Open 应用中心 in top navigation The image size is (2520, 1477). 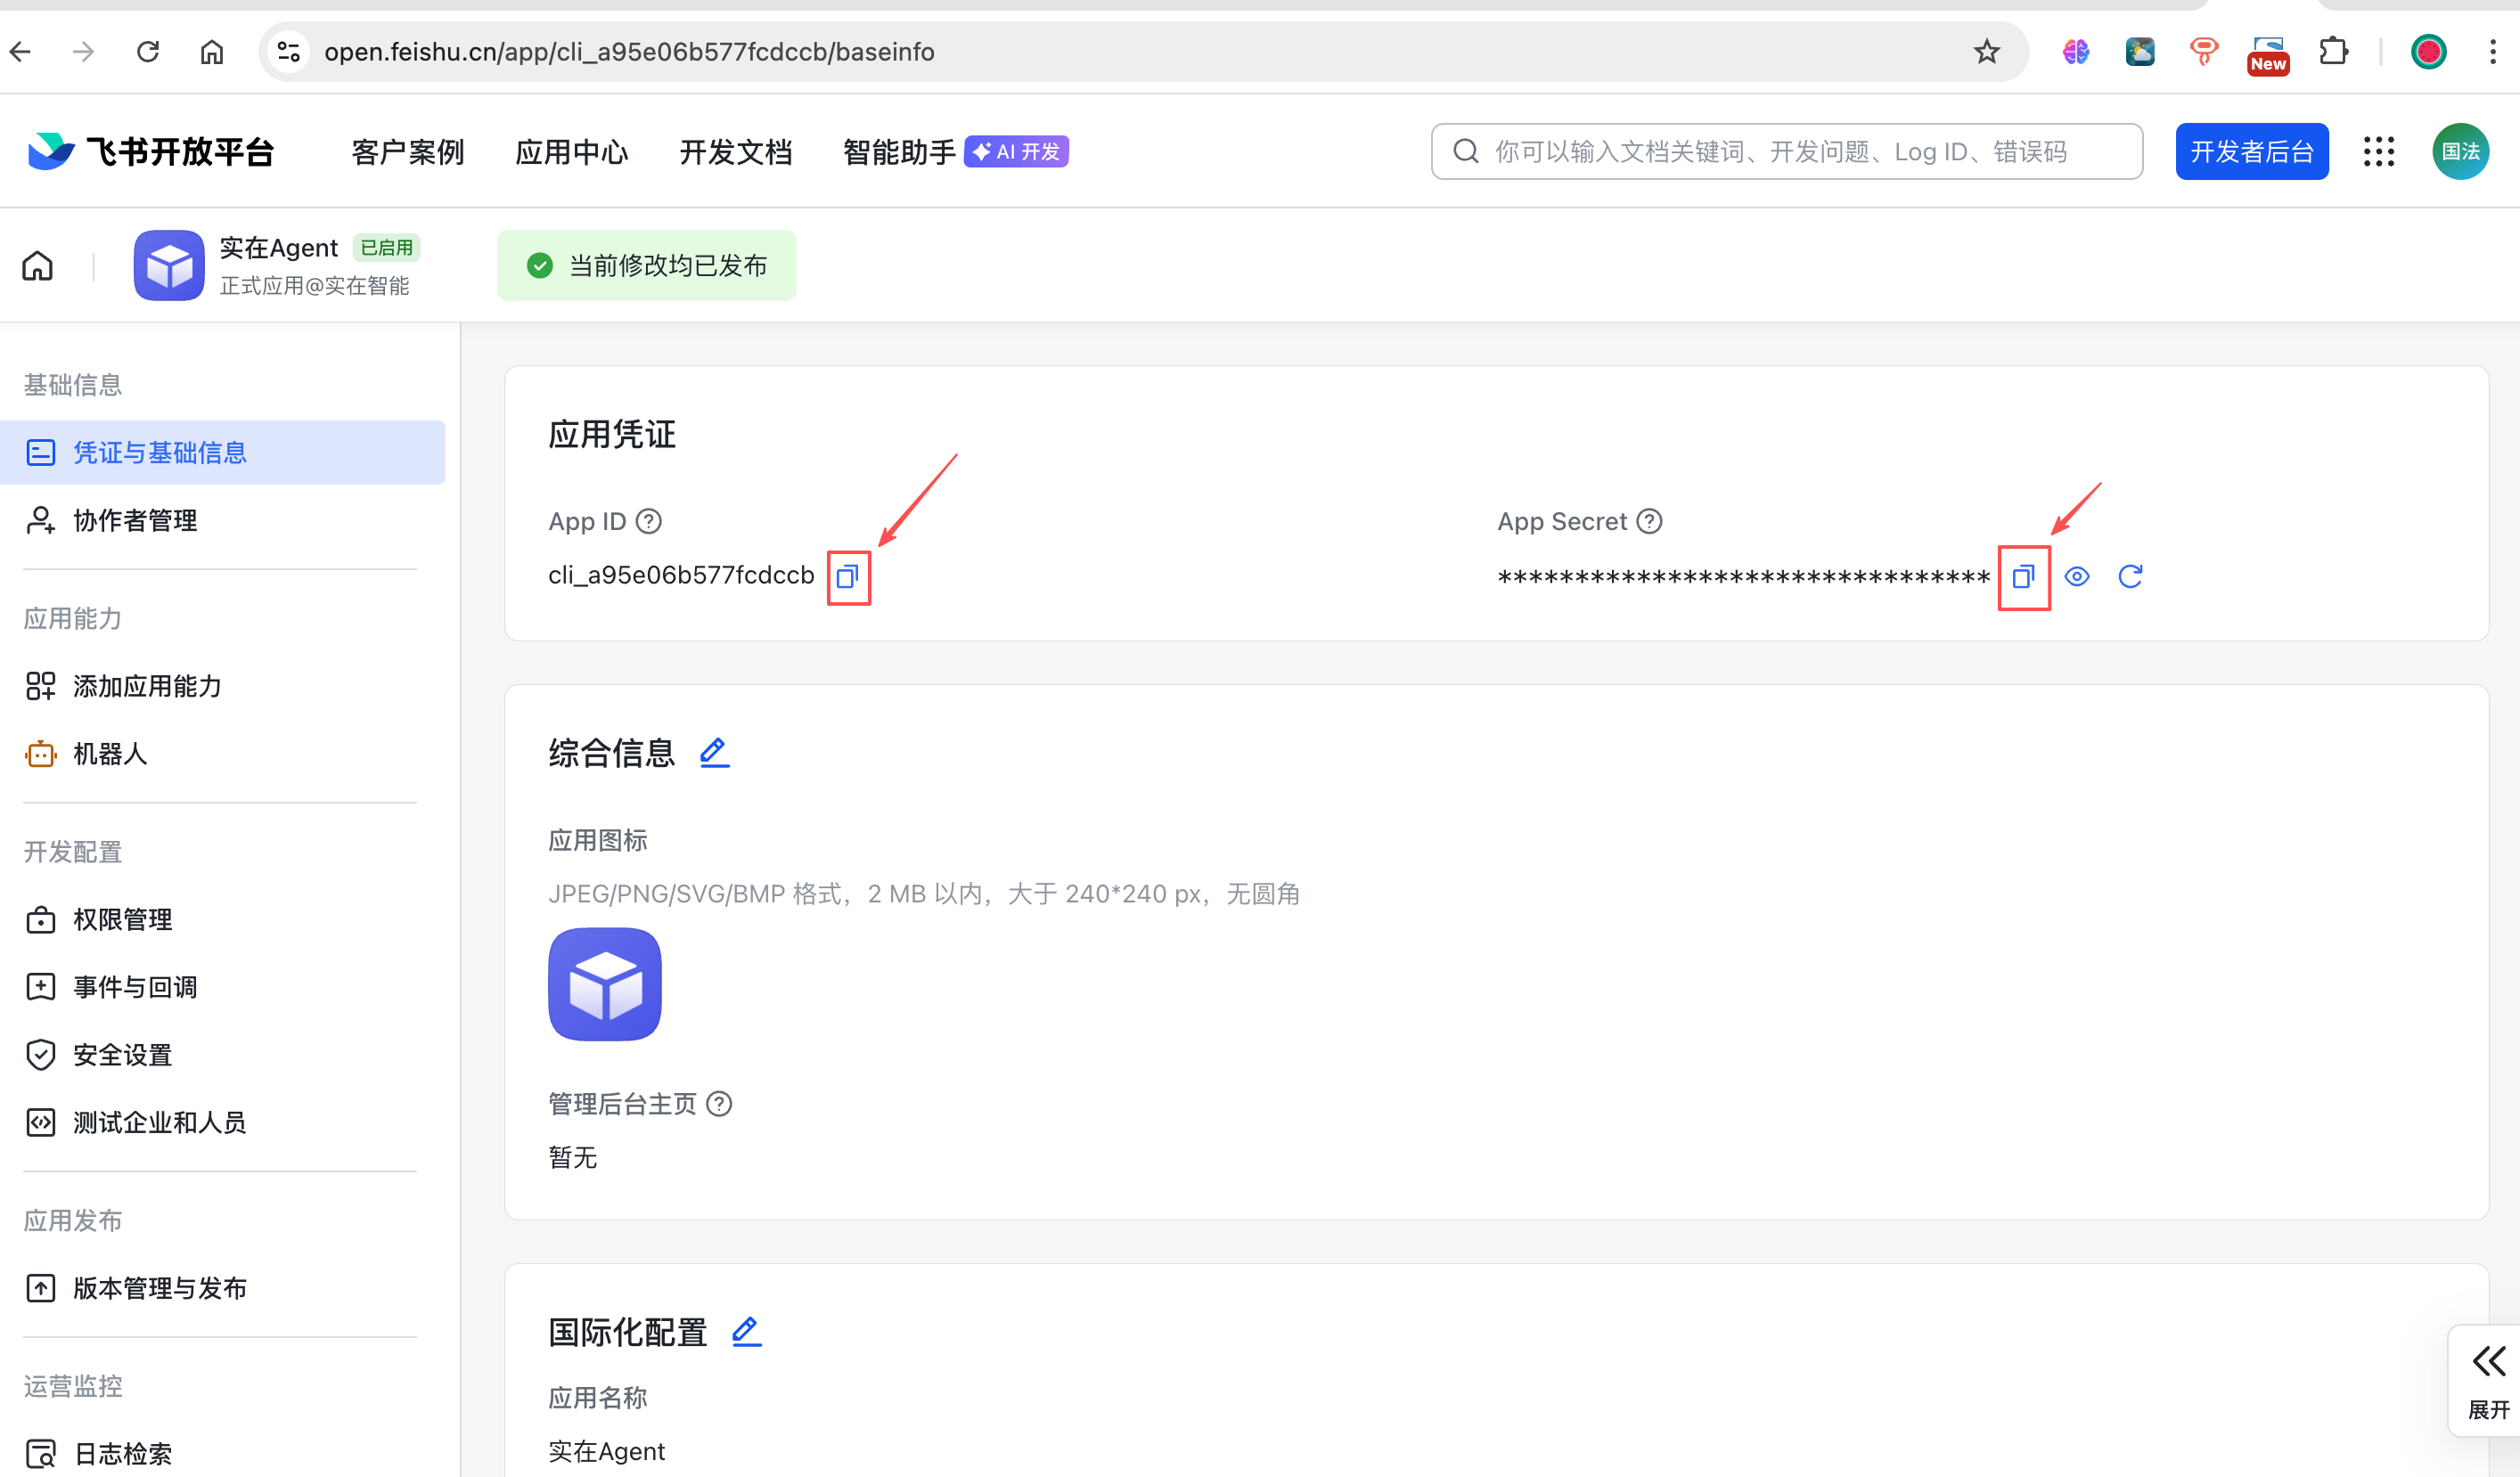572,151
